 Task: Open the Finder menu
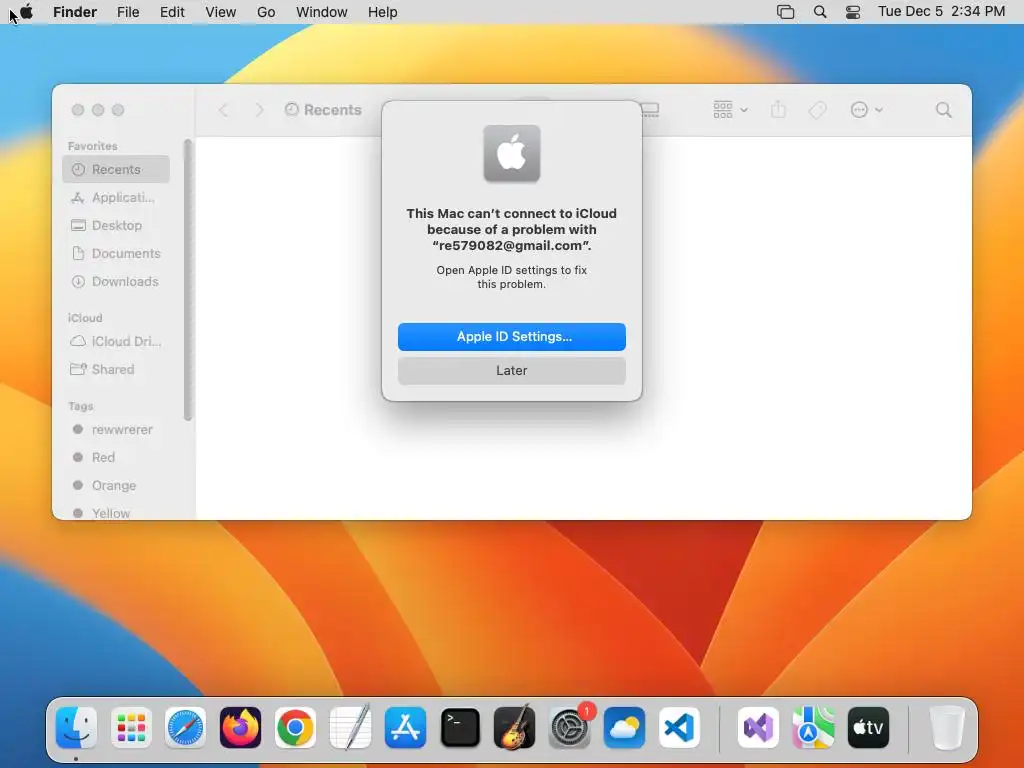coord(74,12)
